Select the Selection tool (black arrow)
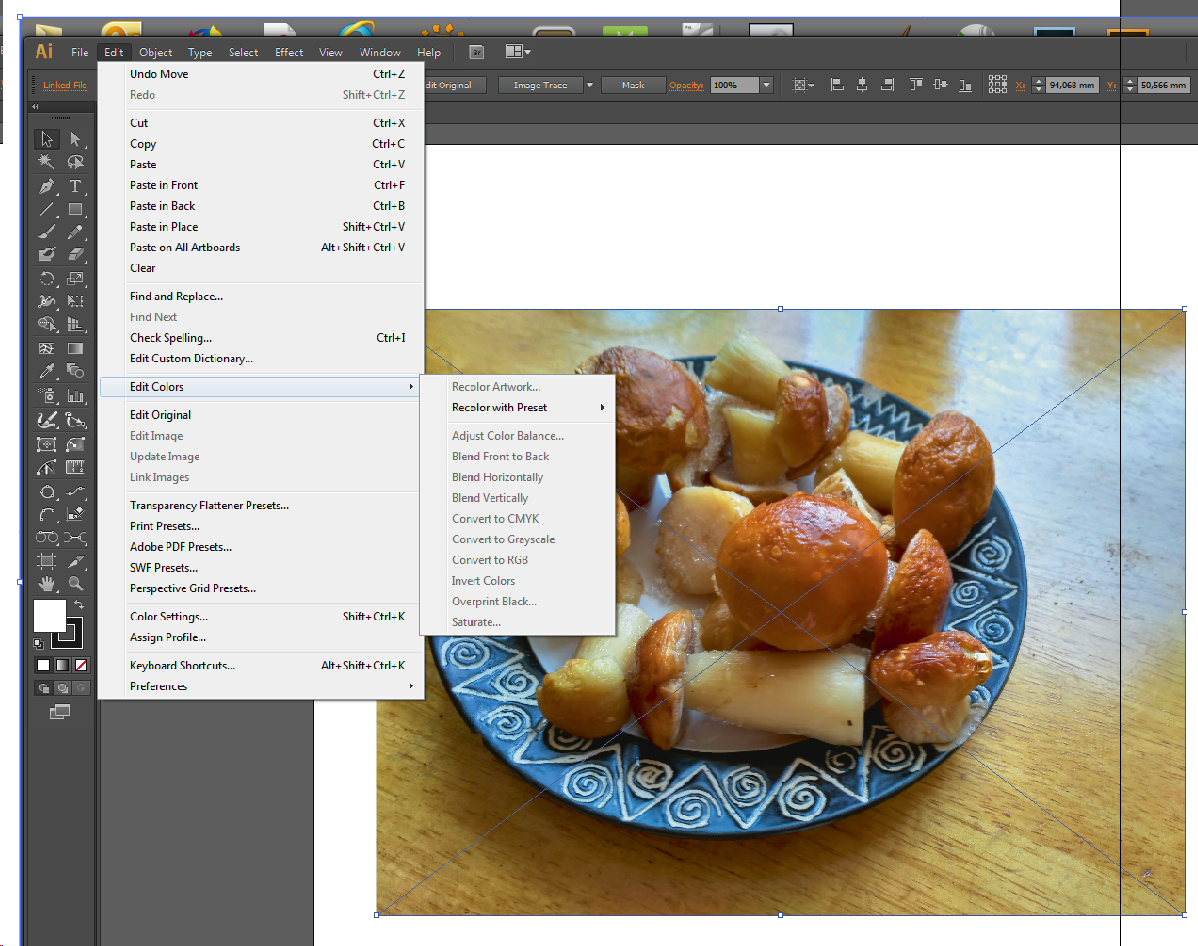This screenshot has height=946, width=1198. click(x=47, y=139)
